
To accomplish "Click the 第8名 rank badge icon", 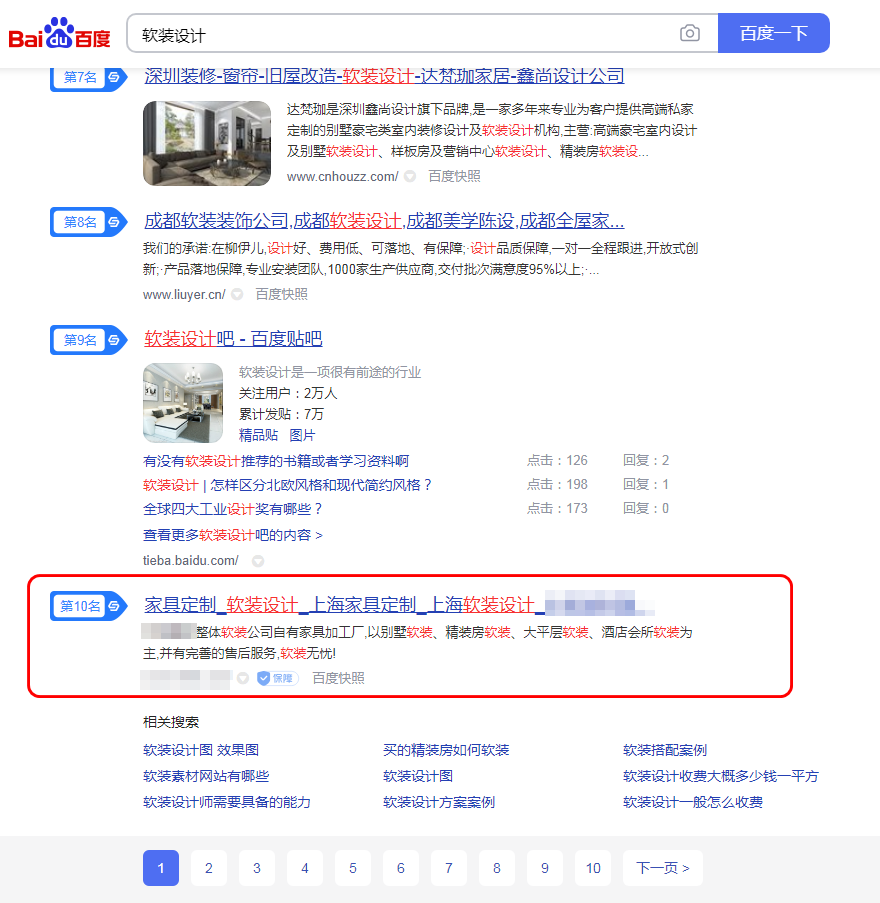I will coord(88,222).
